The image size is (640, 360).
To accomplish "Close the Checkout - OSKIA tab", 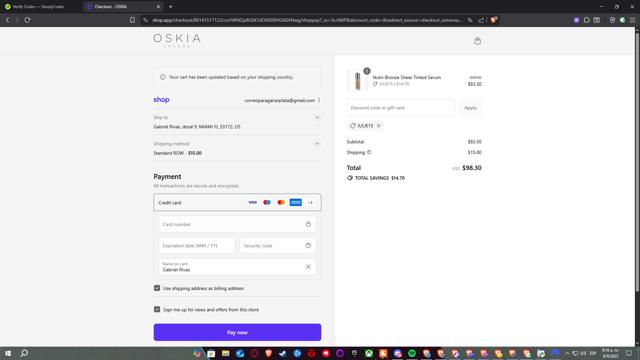I will (x=158, y=7).
